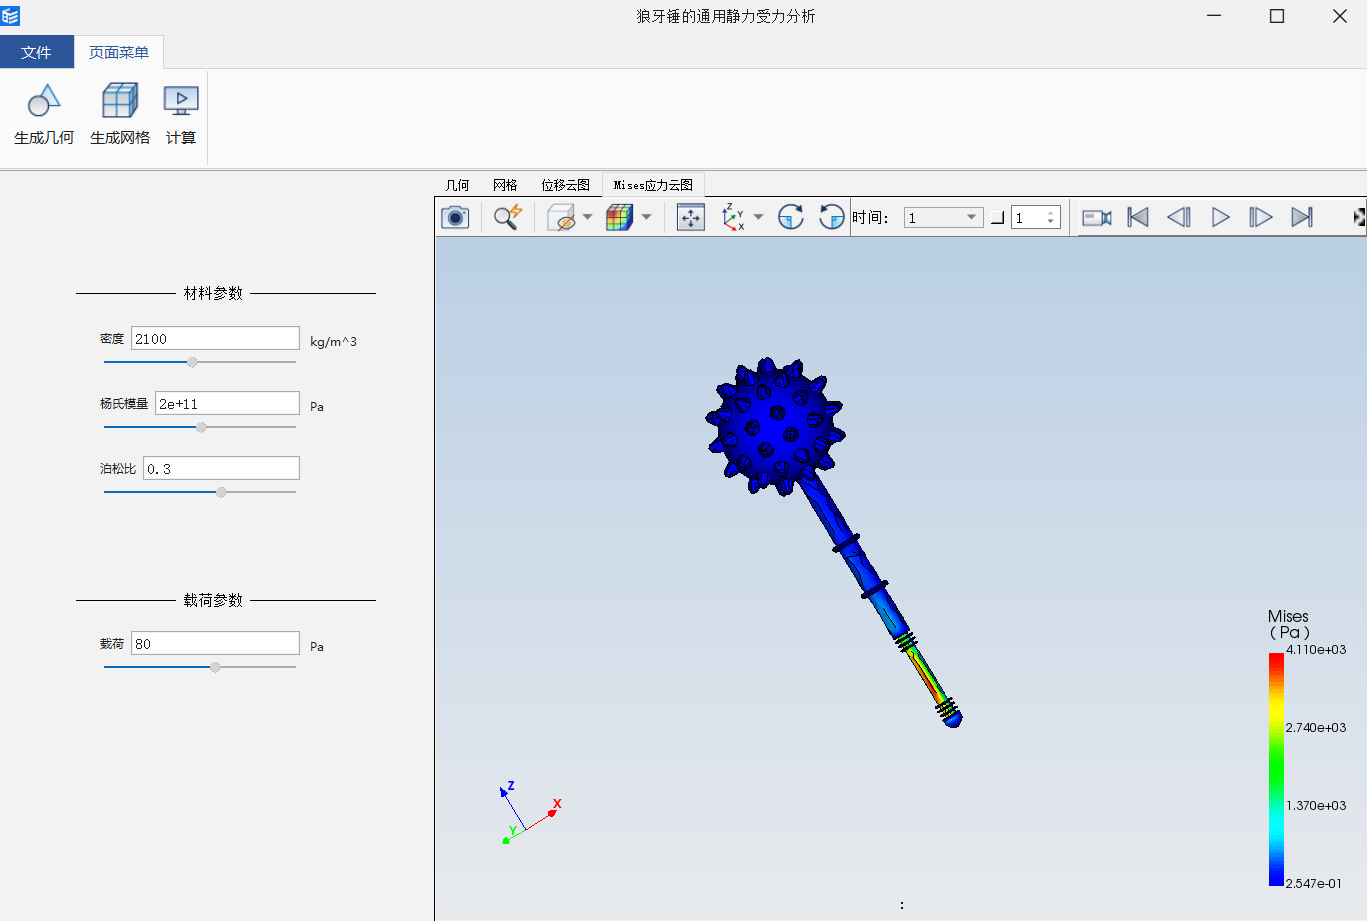Click the 载荷参数 section heading
This screenshot has width=1367, height=921.
(213, 600)
